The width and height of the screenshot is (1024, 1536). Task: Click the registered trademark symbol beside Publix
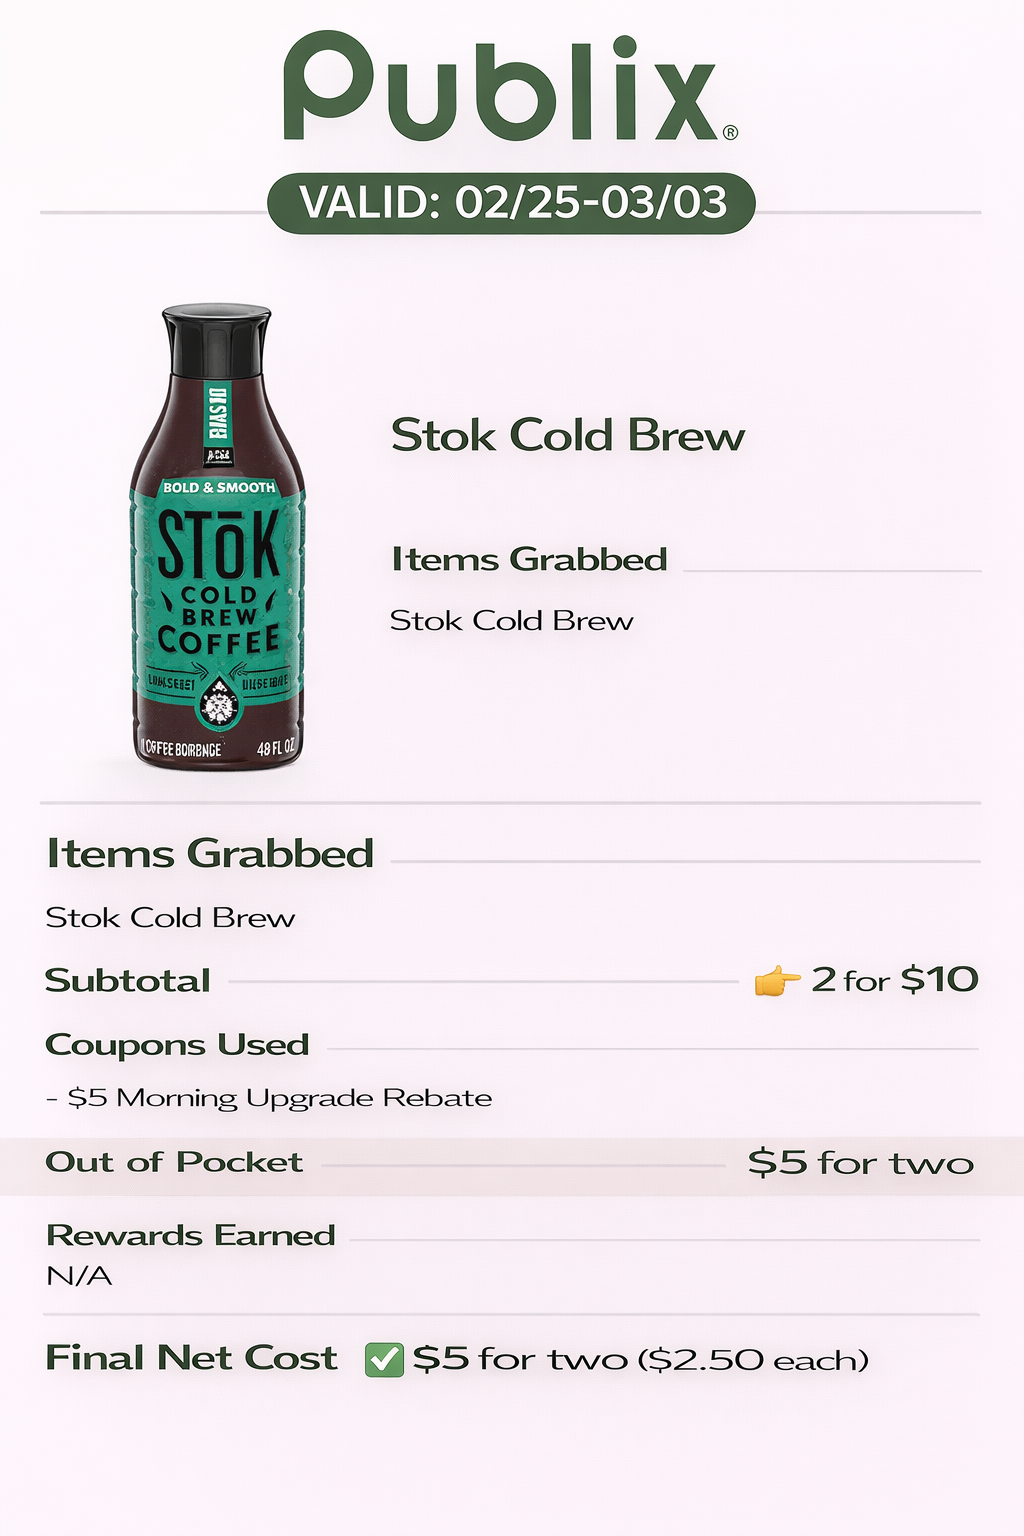(x=730, y=132)
